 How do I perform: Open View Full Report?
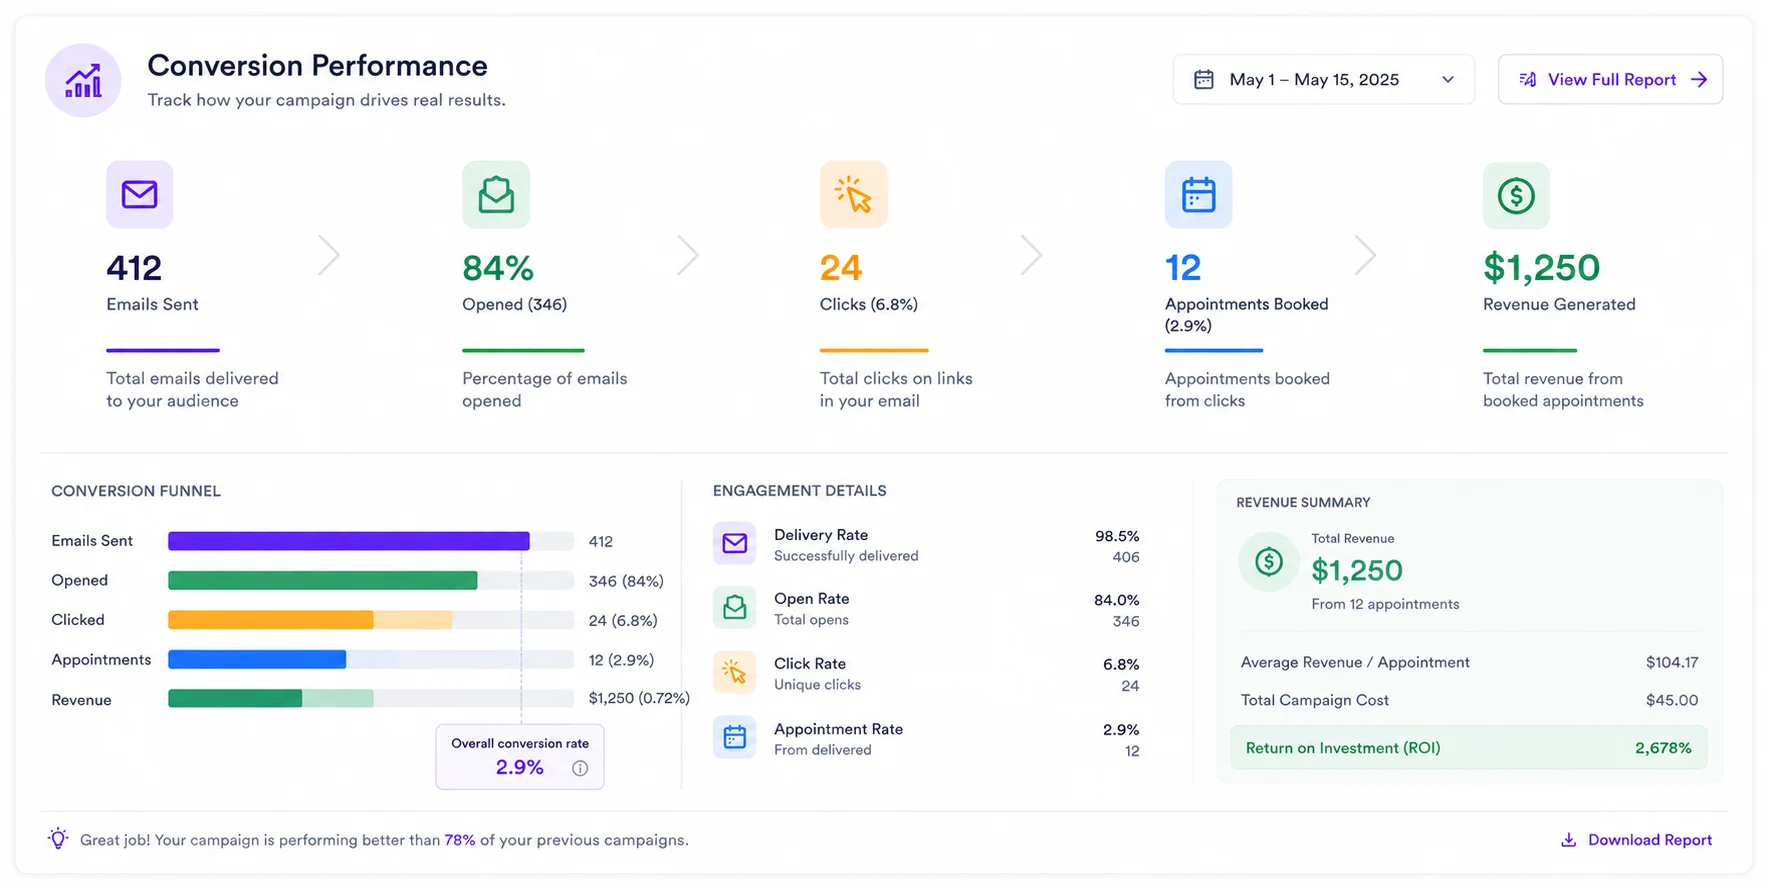[x=1610, y=79]
